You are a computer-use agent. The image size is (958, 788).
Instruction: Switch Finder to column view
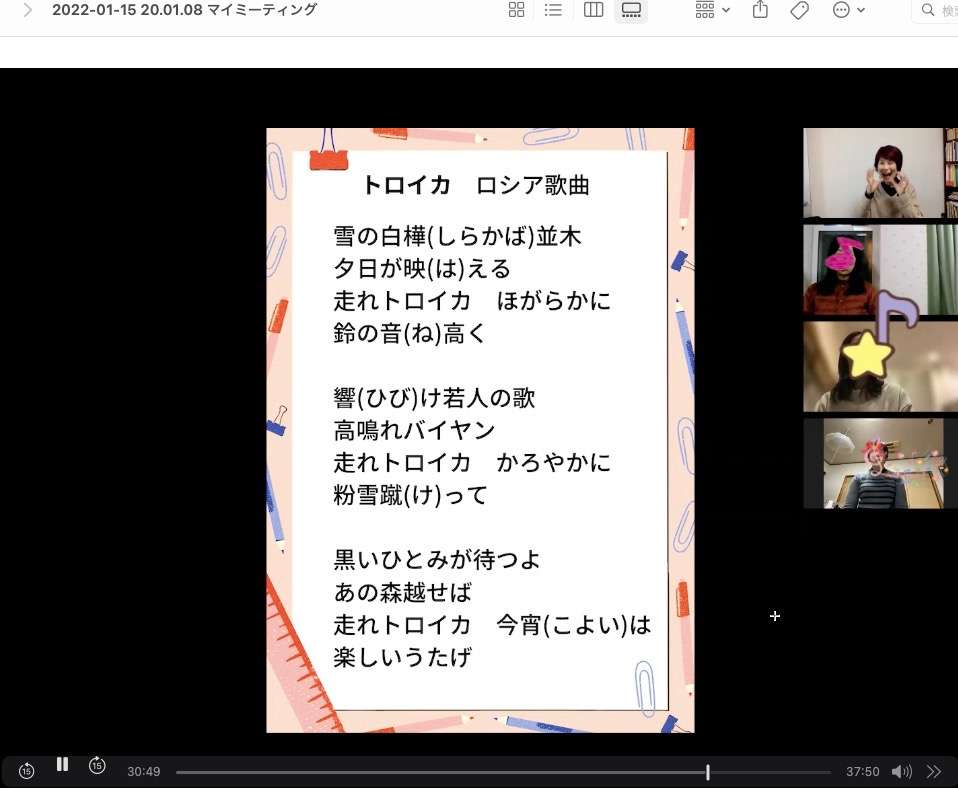tap(593, 10)
